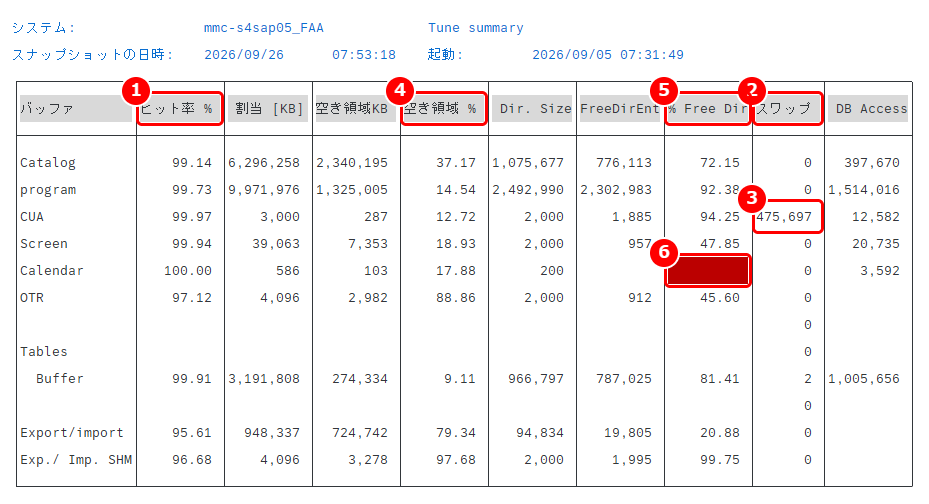Click the indented Buffer row name
This screenshot has height=504, width=929.
point(59,378)
